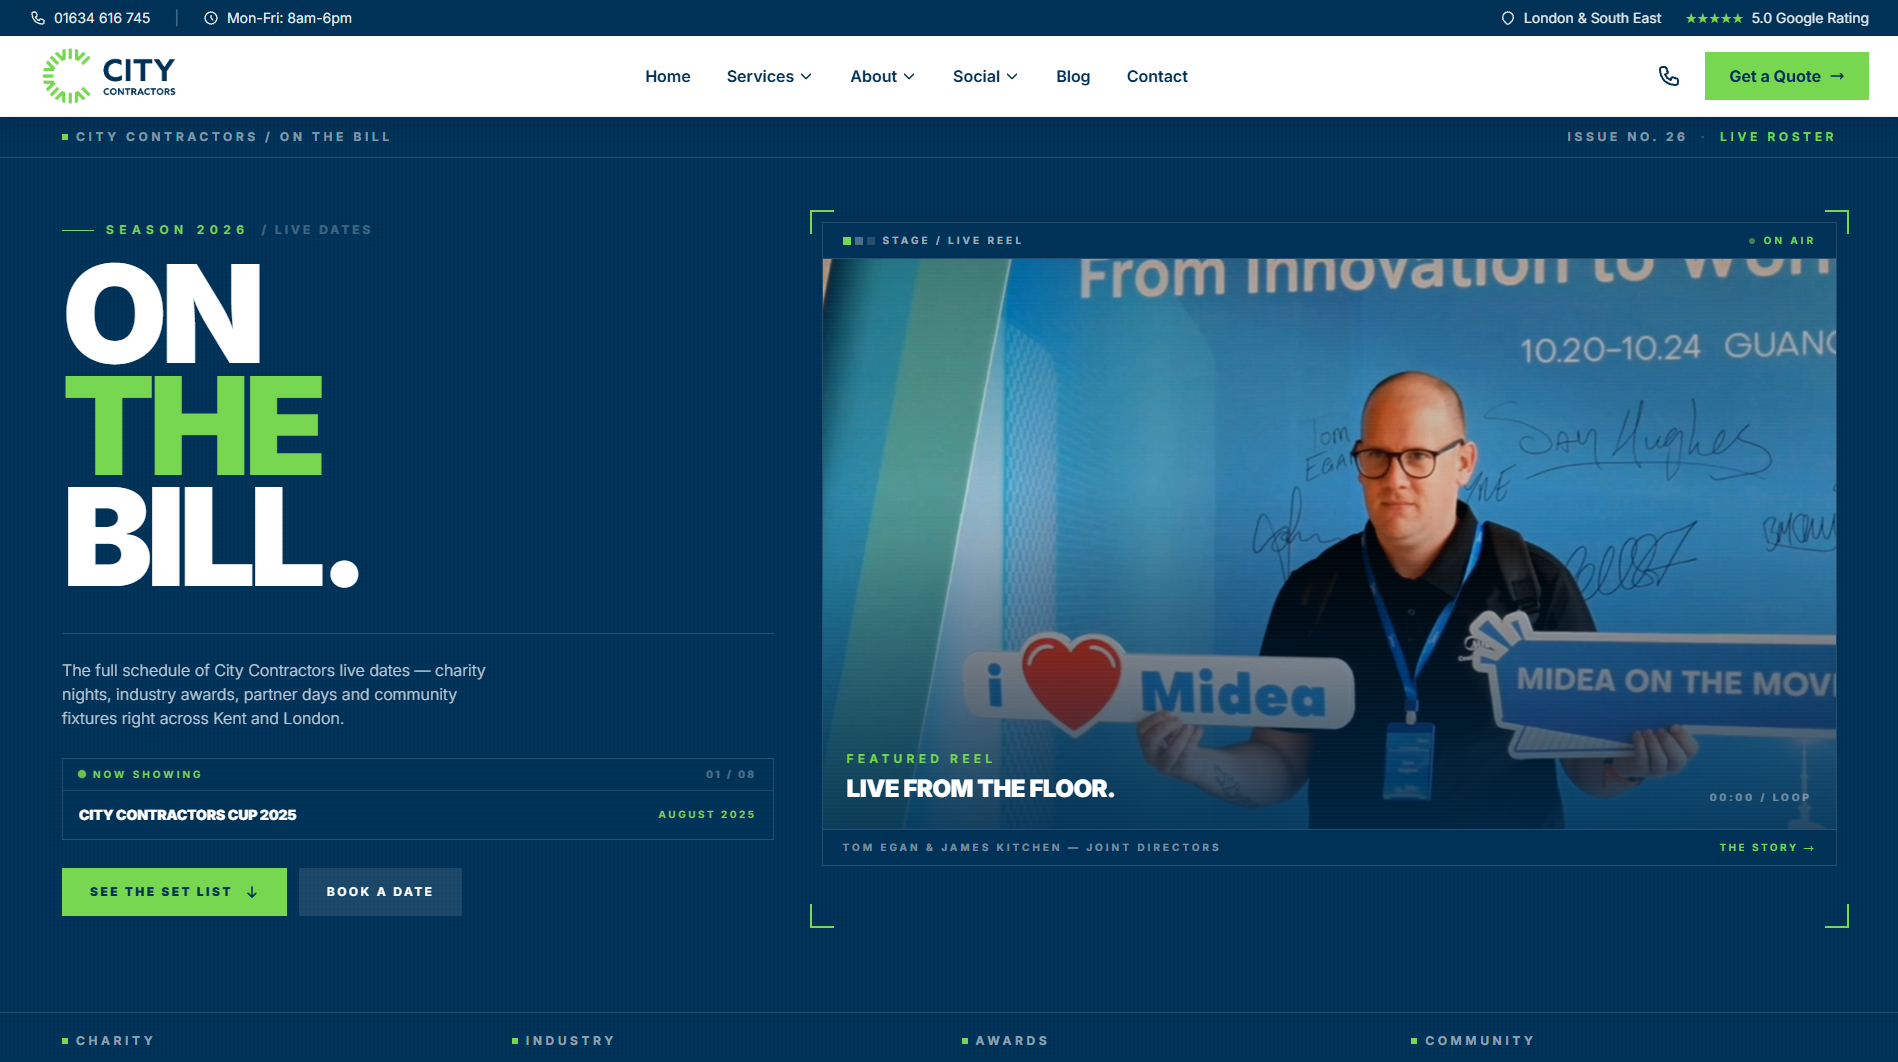Expand the About dropdown menu
Image resolution: width=1898 pixels, height=1062 pixels.
[x=882, y=76]
